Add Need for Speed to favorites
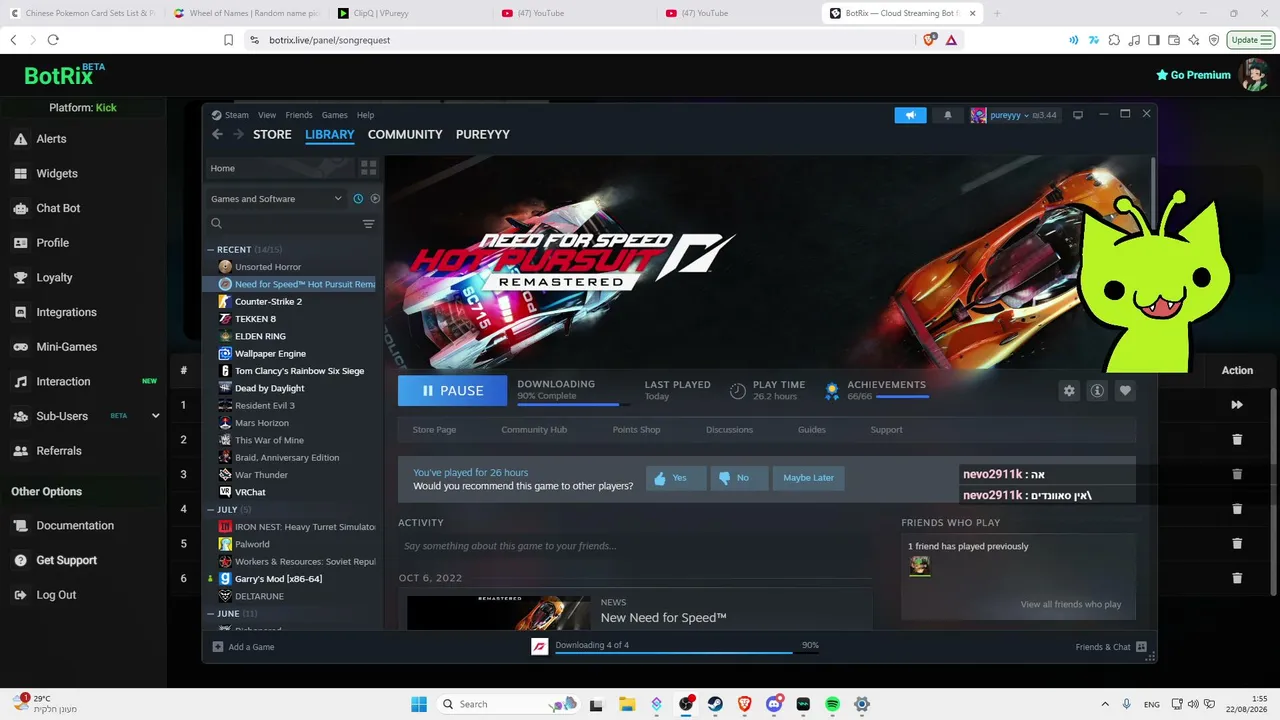Image resolution: width=1280 pixels, height=720 pixels. [1125, 391]
